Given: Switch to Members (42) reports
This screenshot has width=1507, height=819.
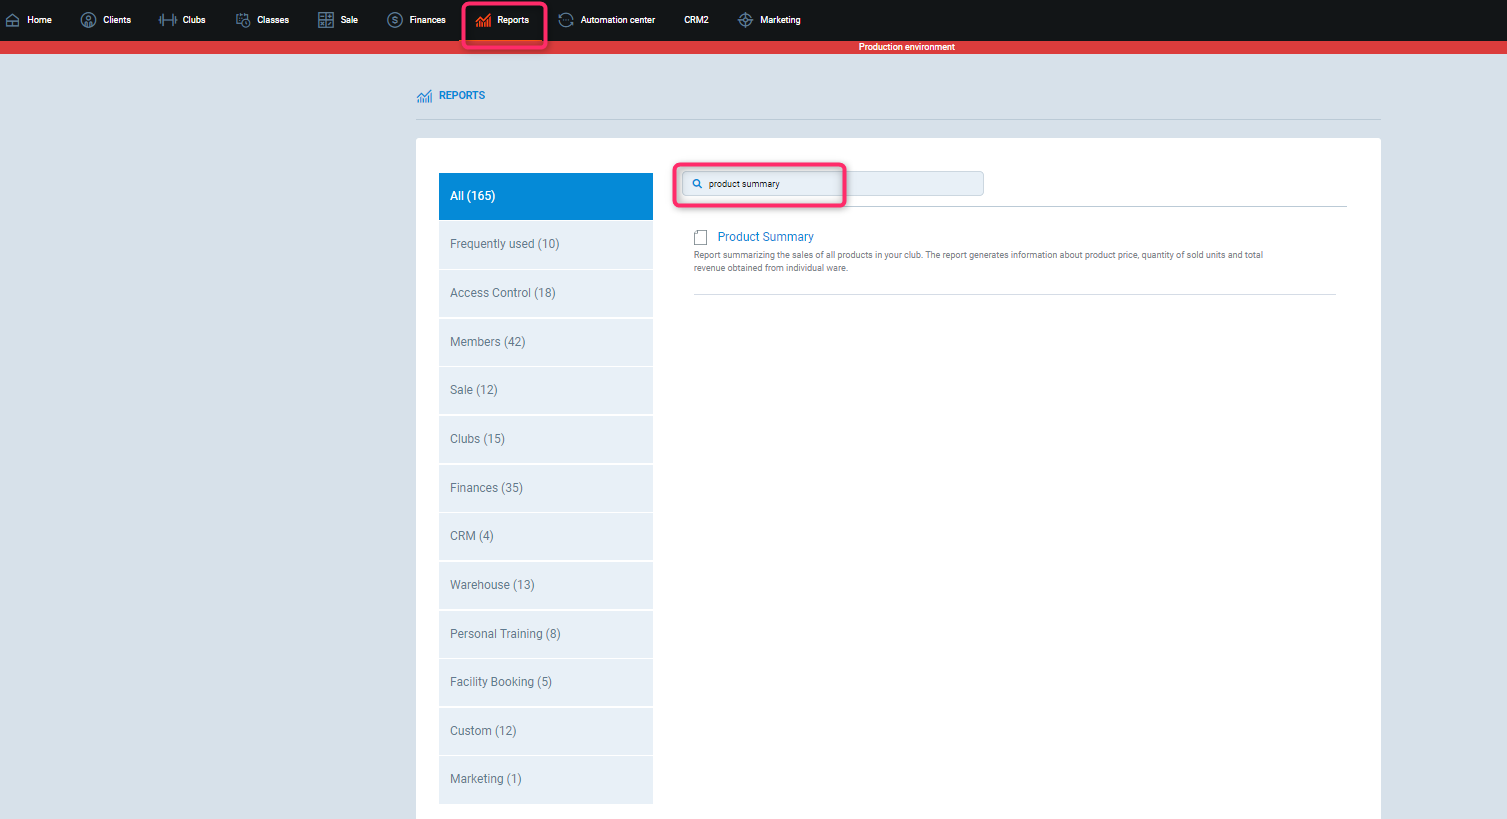Looking at the screenshot, I should coord(545,342).
